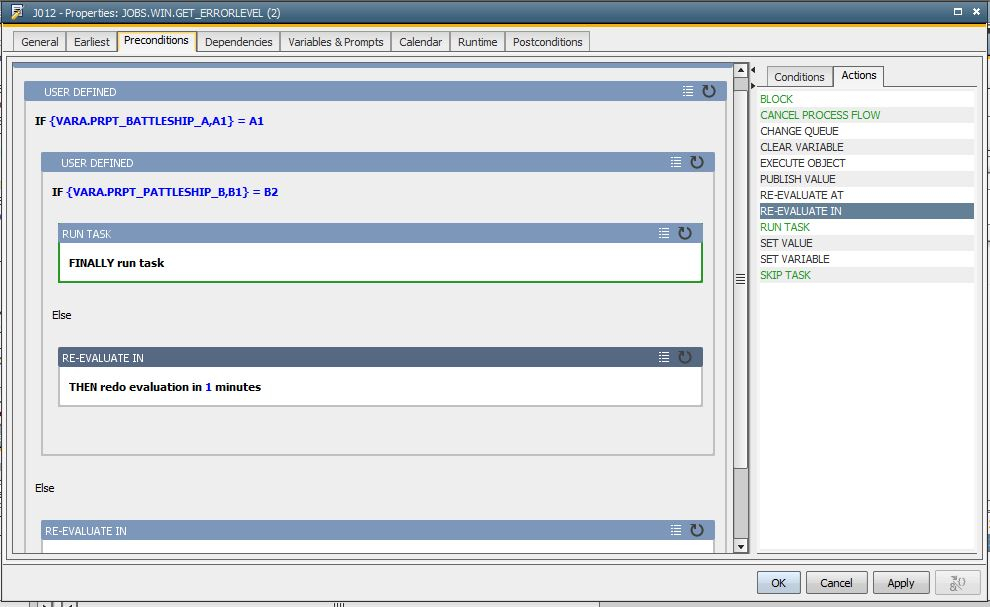Open the Dependencies tab
990x607 pixels.
(x=238, y=42)
